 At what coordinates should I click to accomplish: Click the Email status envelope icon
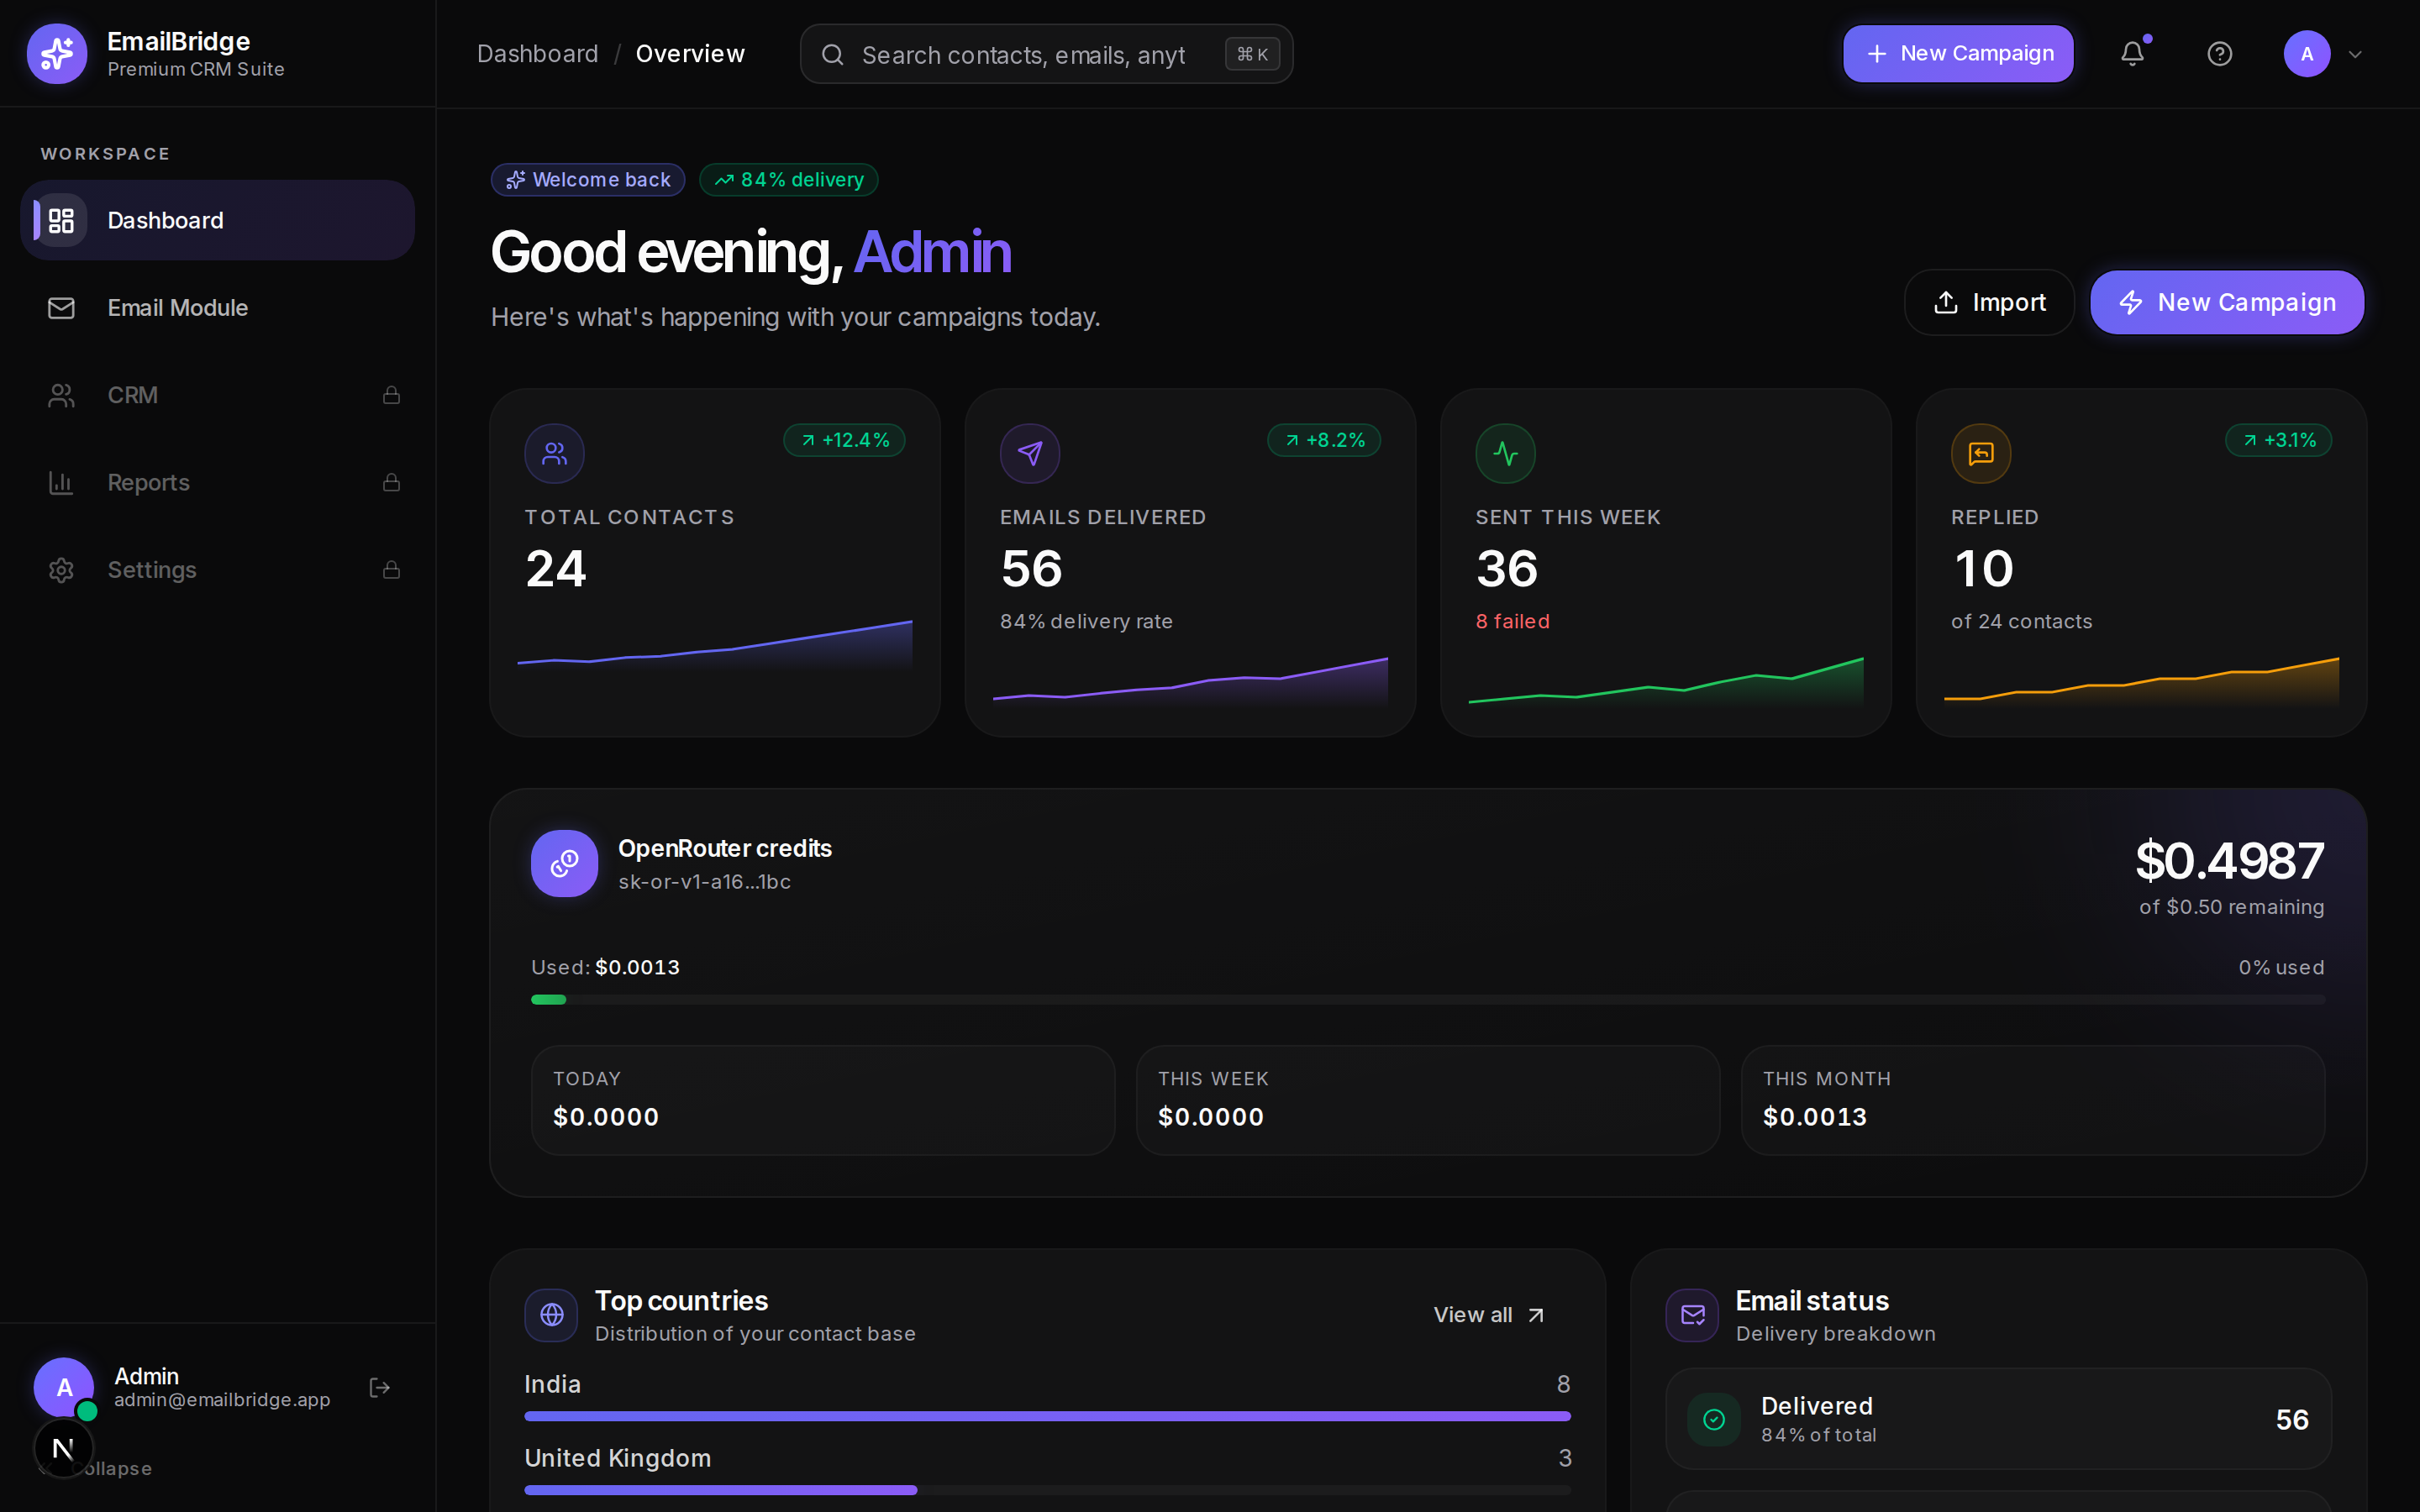point(1692,1315)
